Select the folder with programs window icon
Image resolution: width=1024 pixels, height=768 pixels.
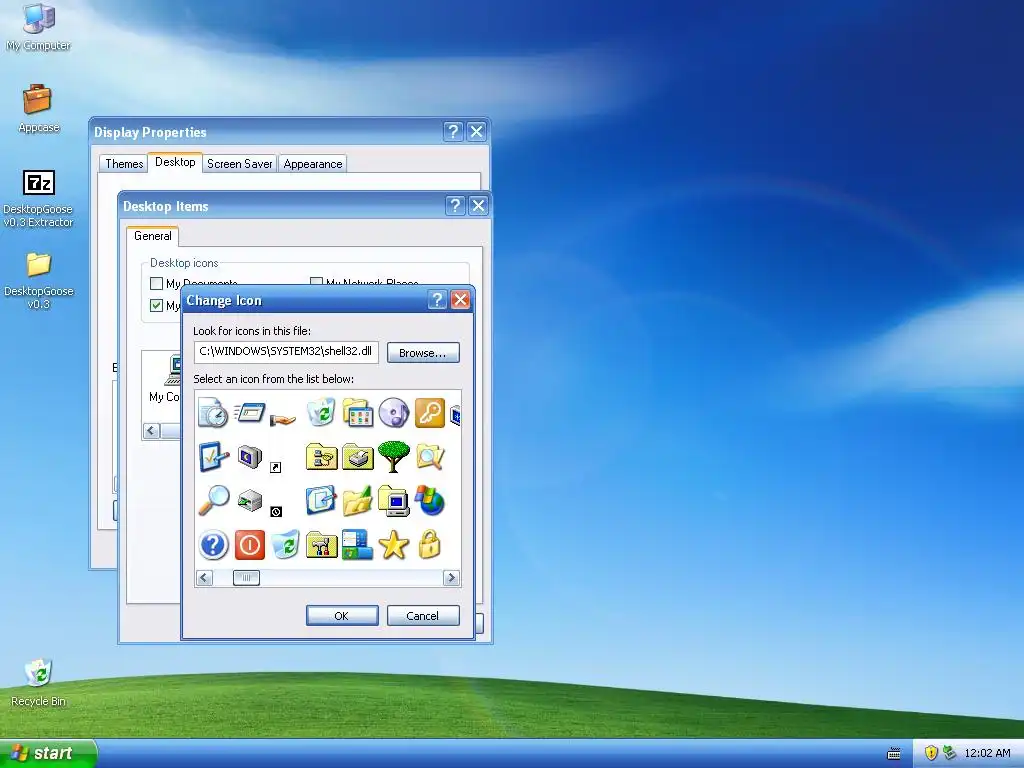(x=357, y=413)
